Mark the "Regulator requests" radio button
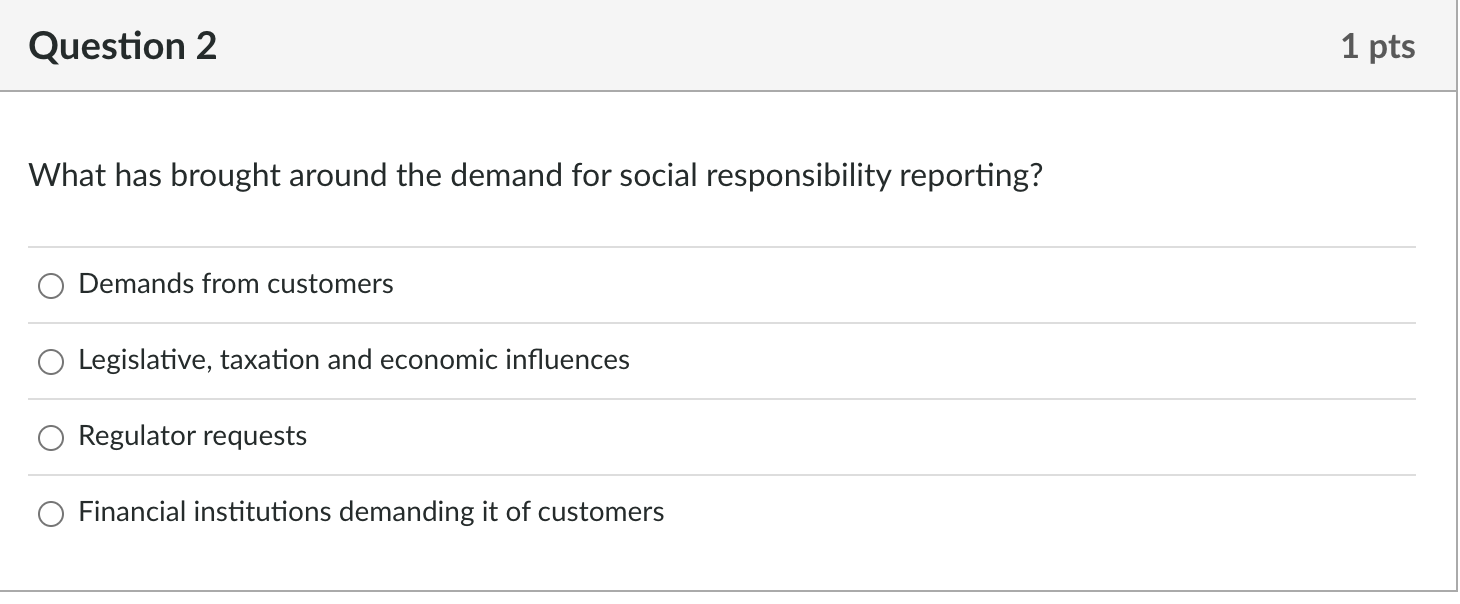Screen dimensions: 1460x604 51,439
